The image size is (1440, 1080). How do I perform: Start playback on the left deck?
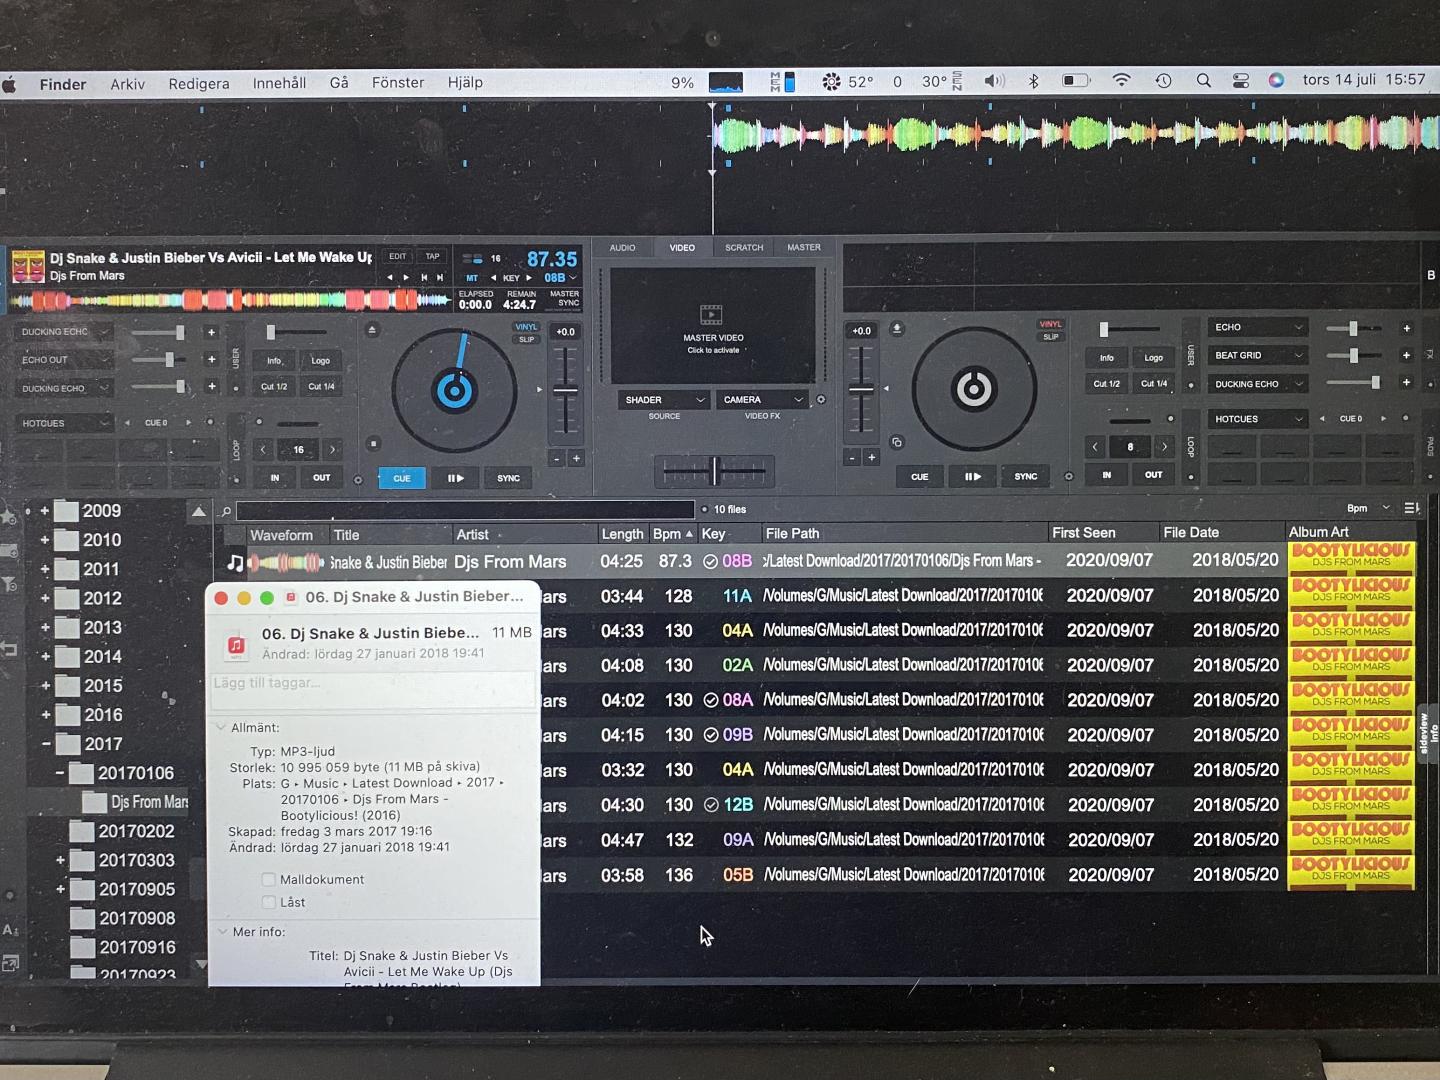click(x=455, y=478)
